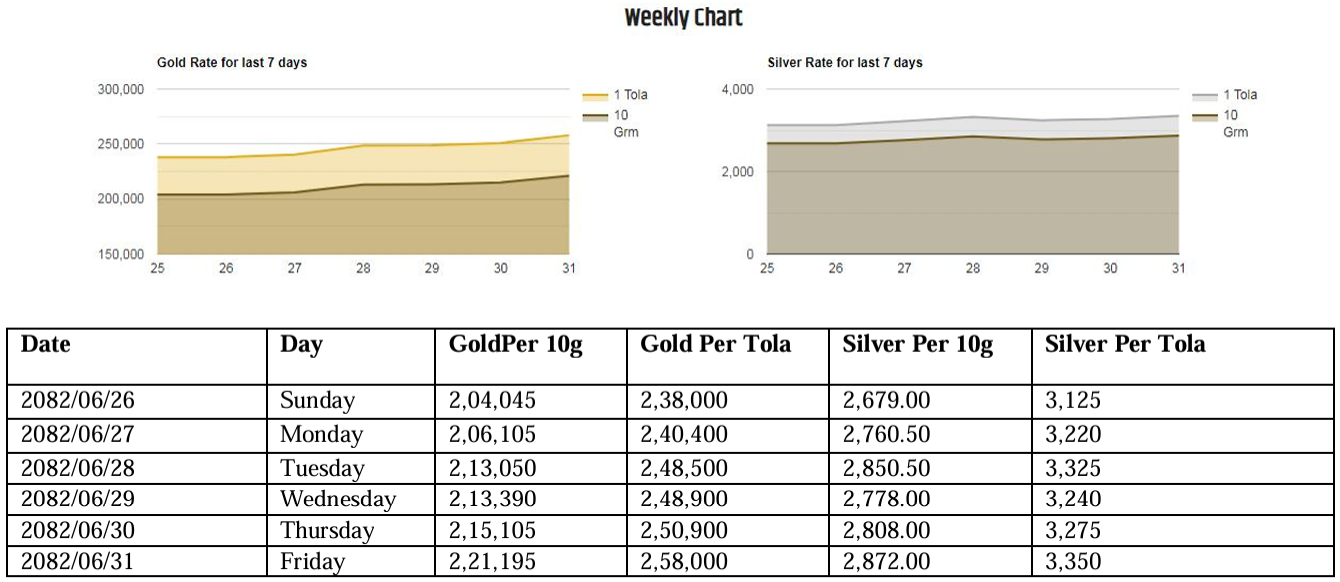Click the Silver Per 10g column header

[918, 345]
